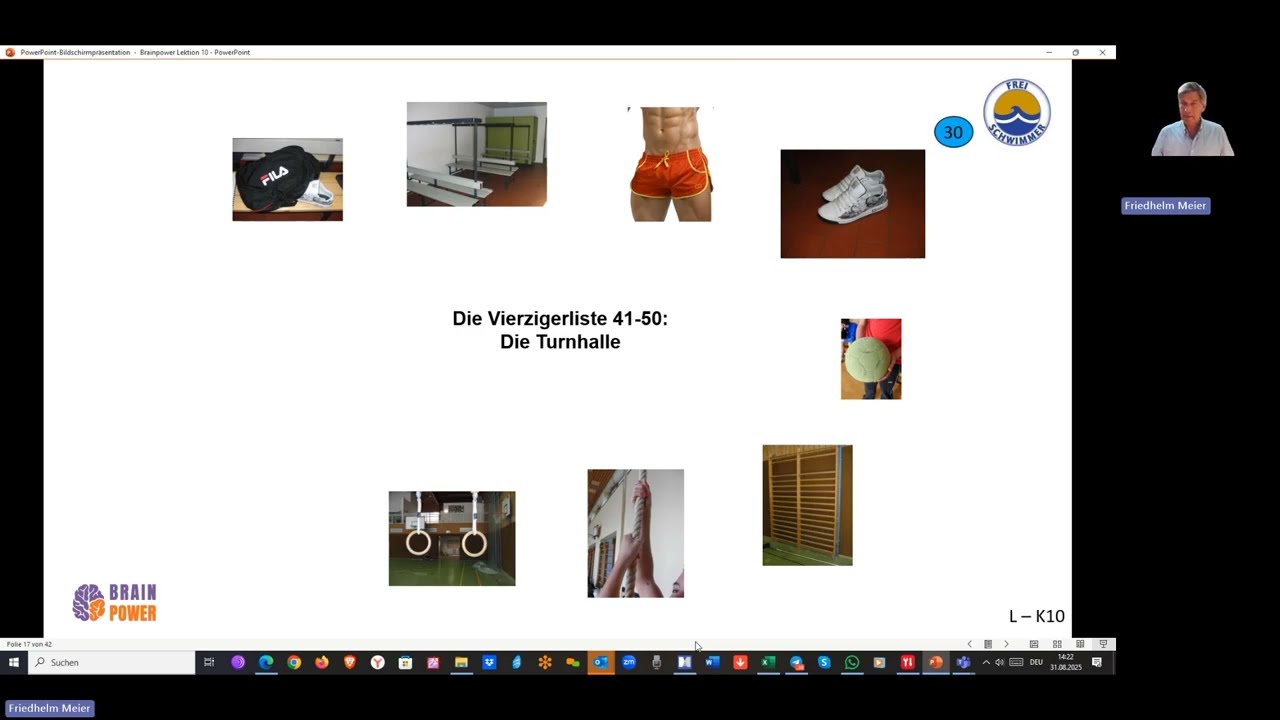This screenshot has width=1280, height=720.
Task: Start Slide Show view from status bar
Action: pyautogui.click(x=1103, y=644)
